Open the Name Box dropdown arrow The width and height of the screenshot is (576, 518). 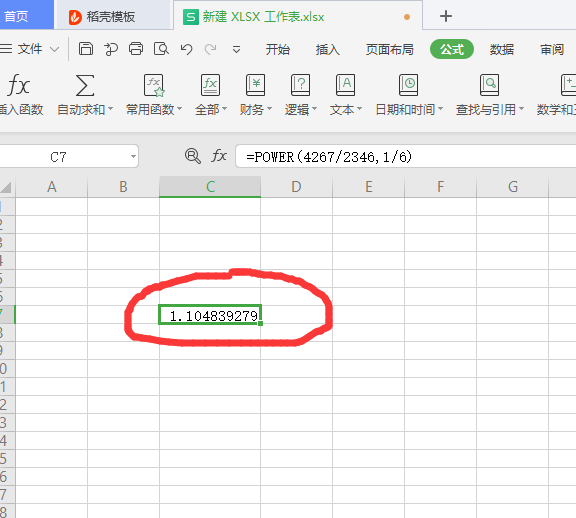(x=133, y=157)
